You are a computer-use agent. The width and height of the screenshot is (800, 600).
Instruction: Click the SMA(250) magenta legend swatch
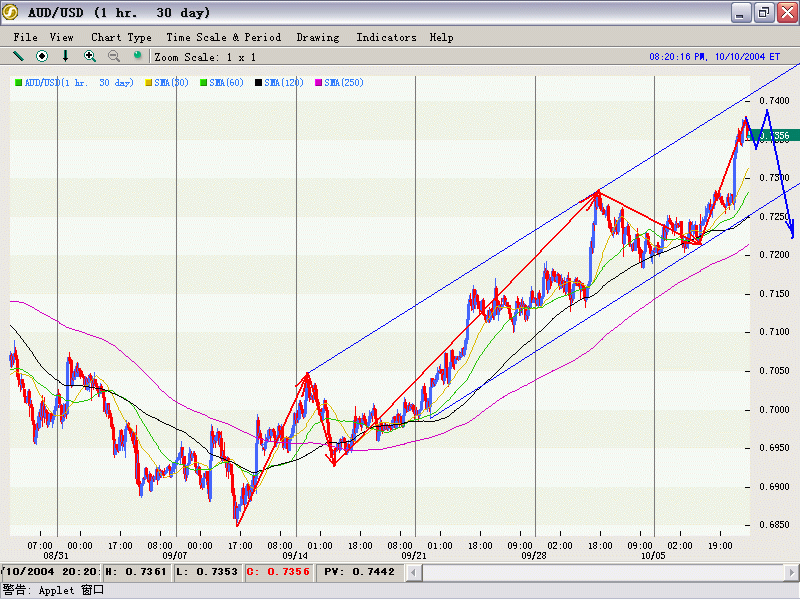pyautogui.click(x=320, y=83)
